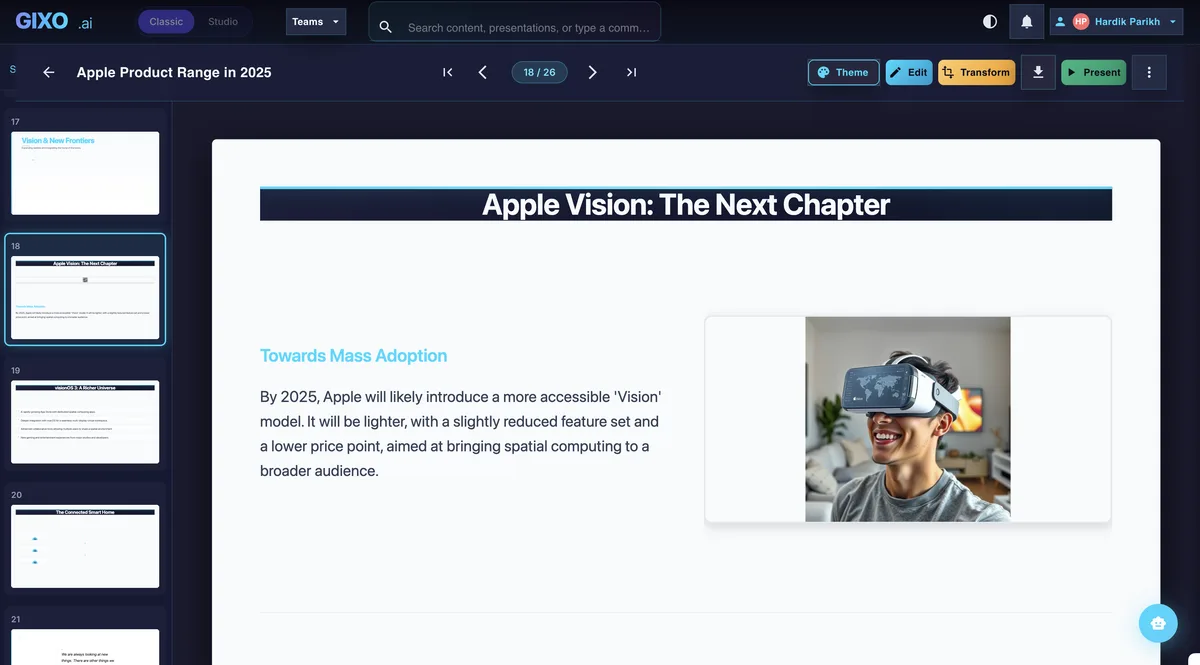This screenshot has width=1200, height=665.
Task: Open Hardik Parikh account menu
Action: point(1115,21)
